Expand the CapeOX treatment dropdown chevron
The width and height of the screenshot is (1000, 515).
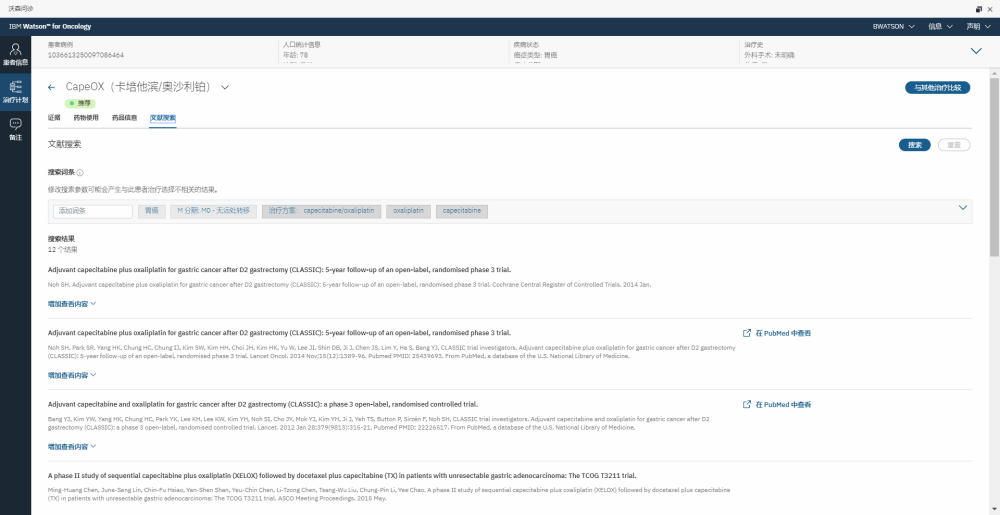pyautogui.click(x=225, y=88)
